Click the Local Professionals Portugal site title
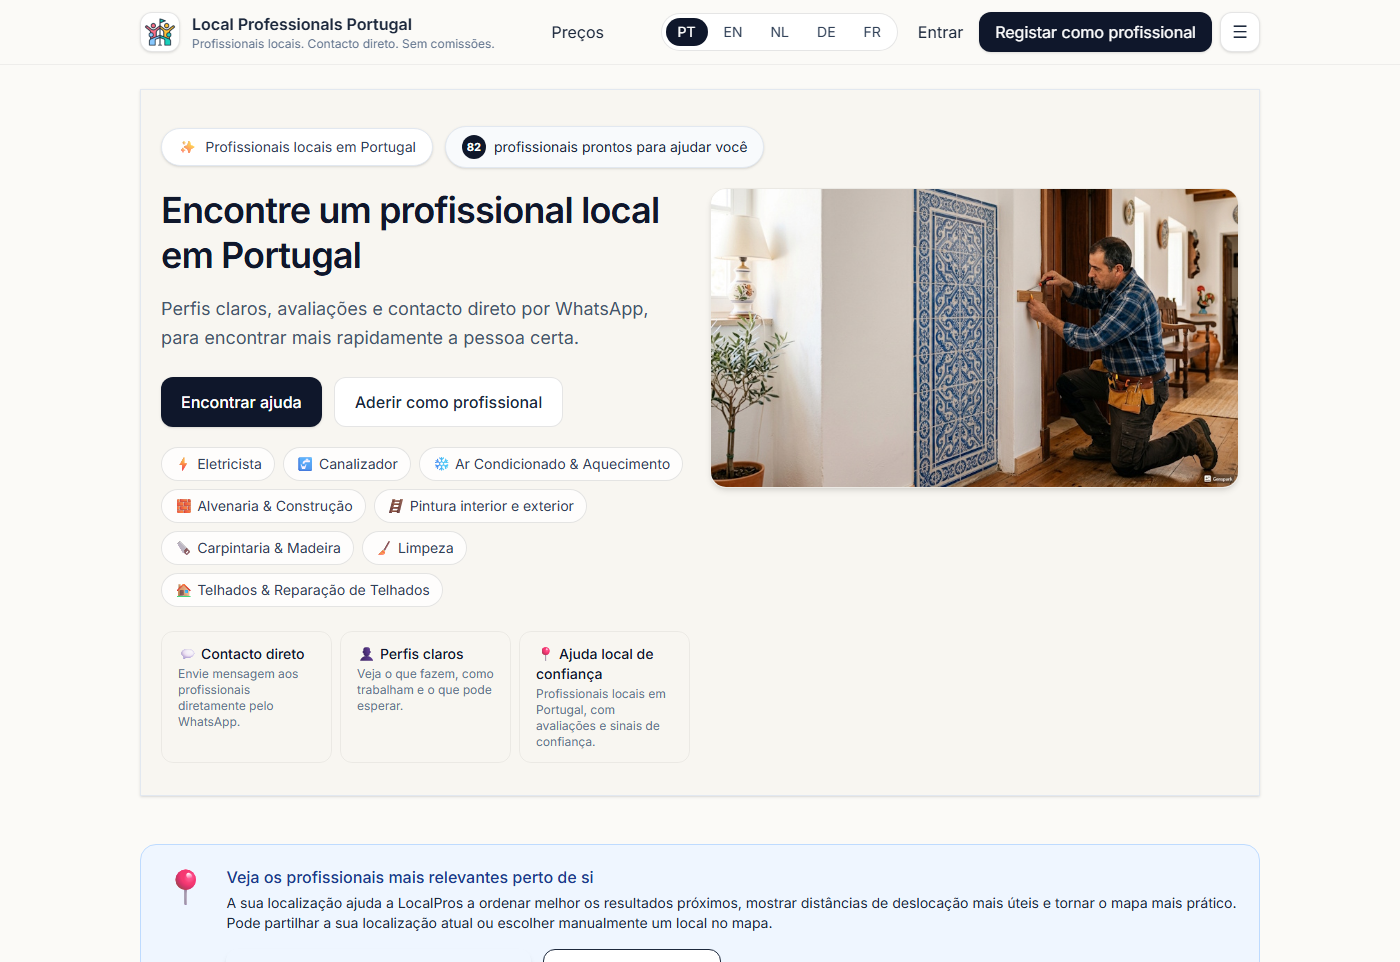The image size is (1400, 962). click(x=302, y=24)
